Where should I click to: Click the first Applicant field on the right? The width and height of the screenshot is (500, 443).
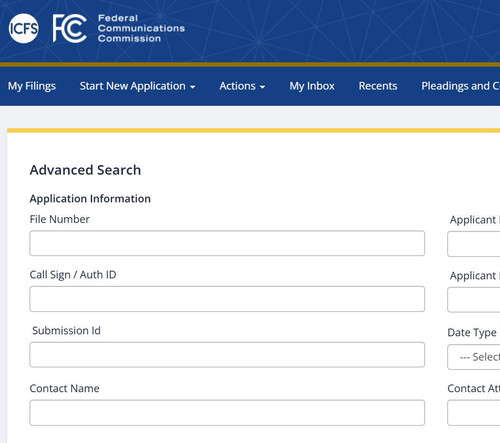(x=474, y=244)
